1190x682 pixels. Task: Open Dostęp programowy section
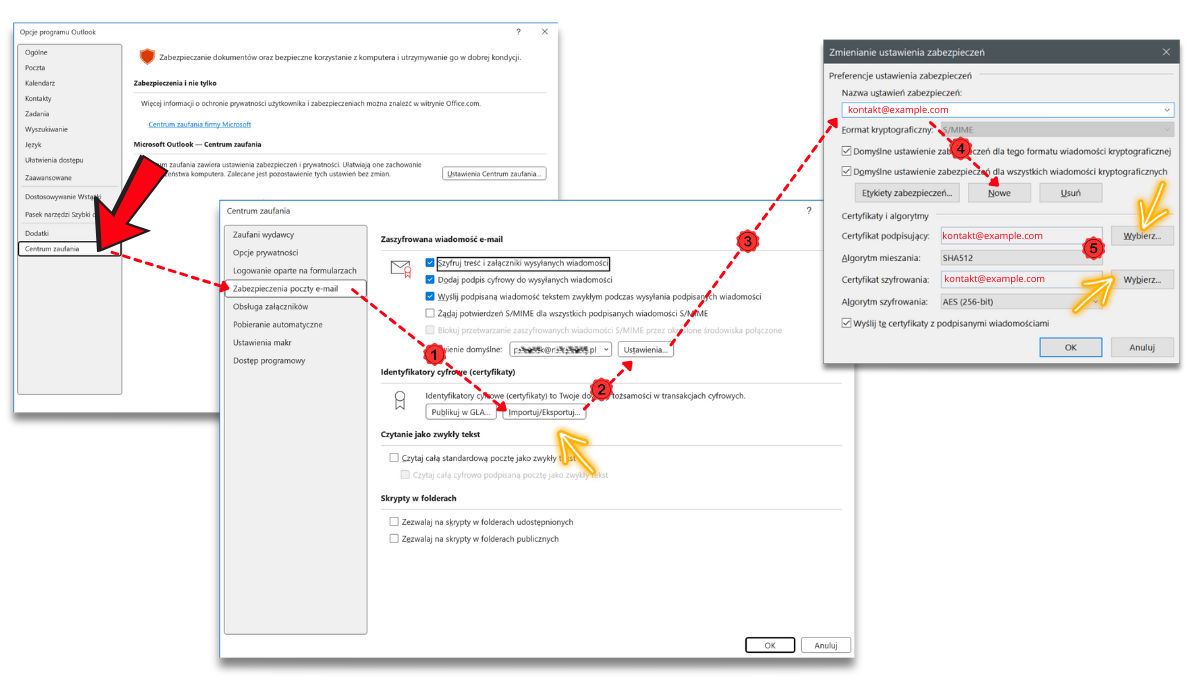pyautogui.click(x=269, y=360)
